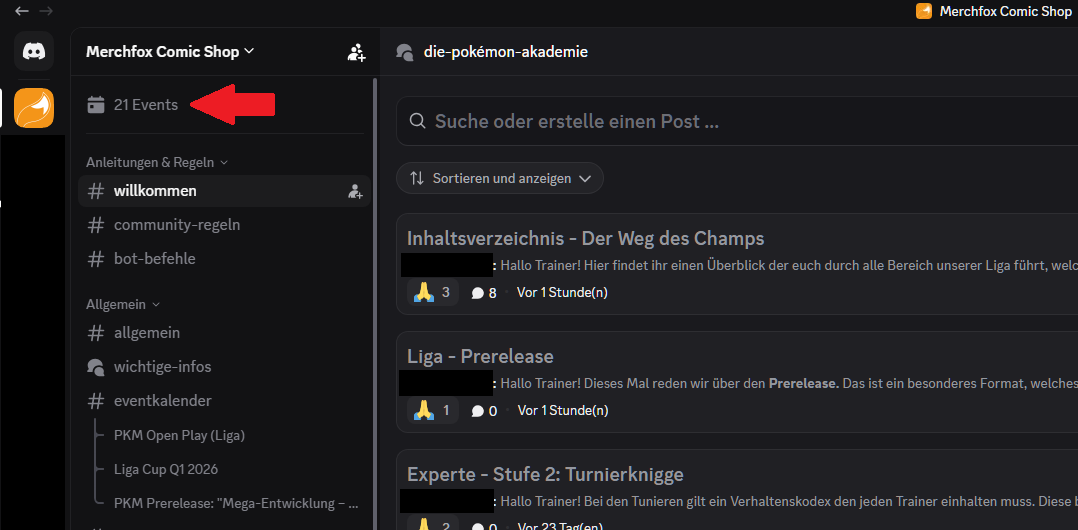Viewport: 1078px width, 530px height.
Task: Open the Experte - Stufe 2: Turnierknigge post
Action: tap(545, 474)
